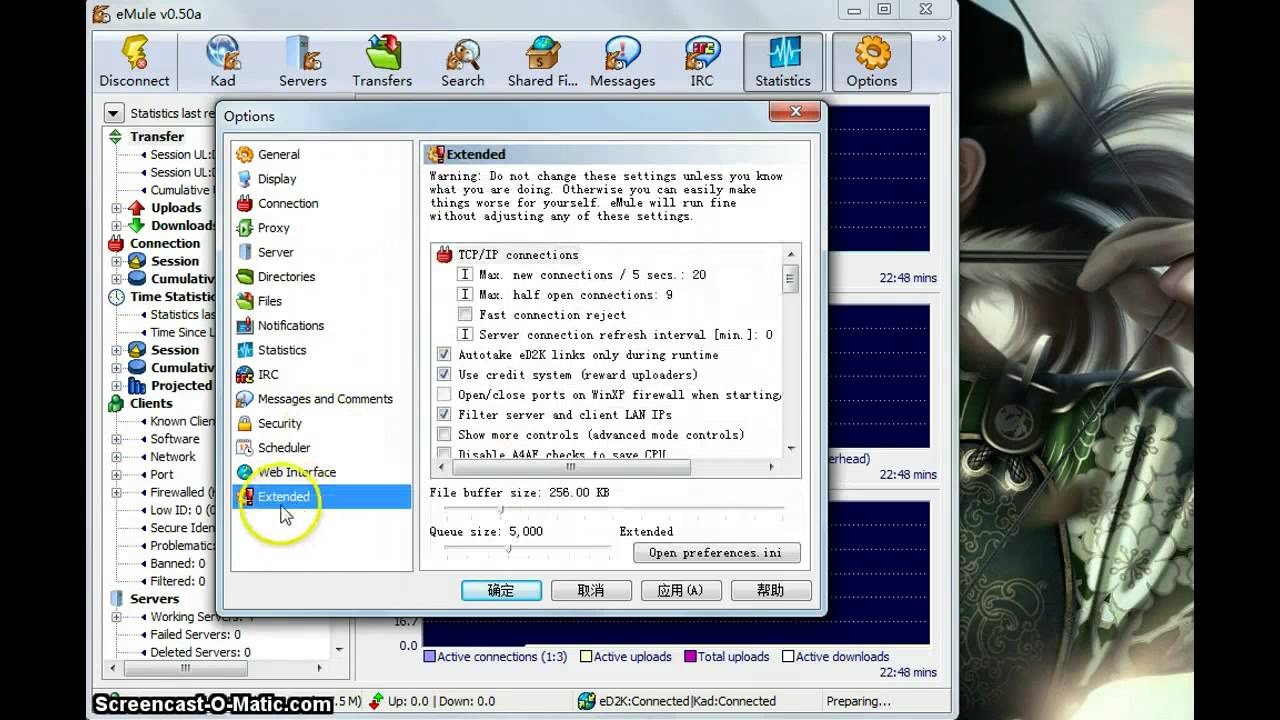Viewport: 1280px width, 720px height.
Task: Click Max. half open connections setting
Action: click(575, 295)
